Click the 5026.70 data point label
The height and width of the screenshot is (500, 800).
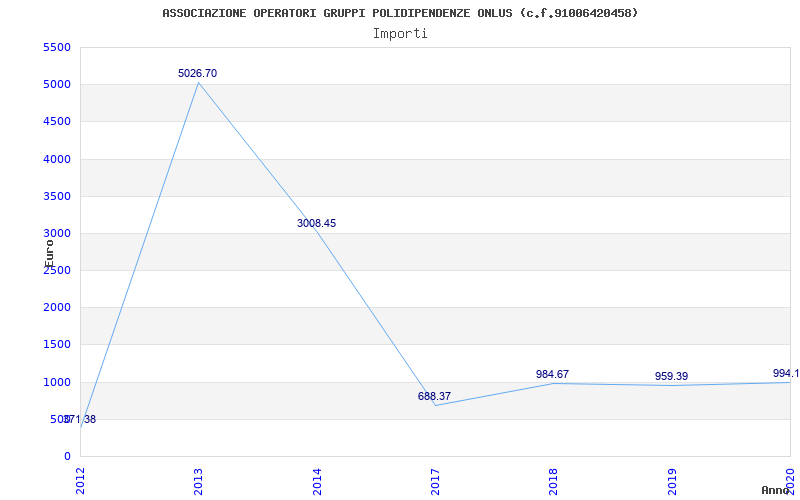(197, 73)
